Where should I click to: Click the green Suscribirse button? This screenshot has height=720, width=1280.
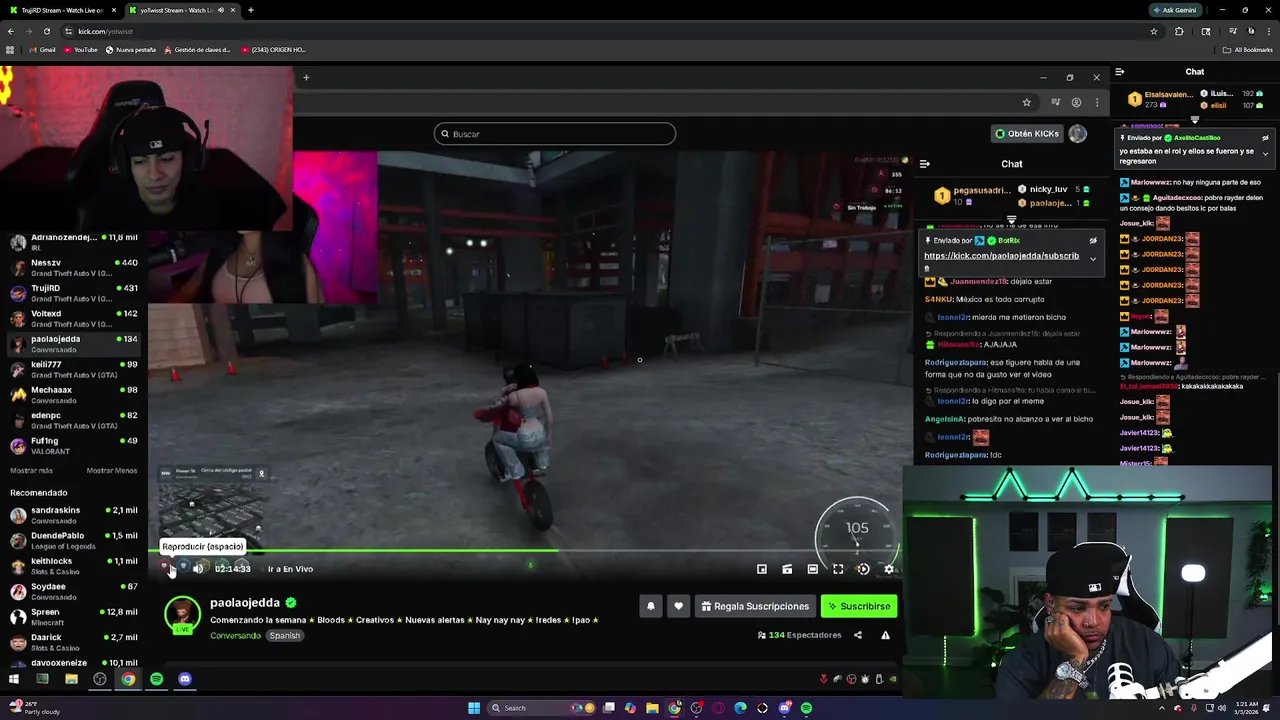pyautogui.click(x=859, y=606)
